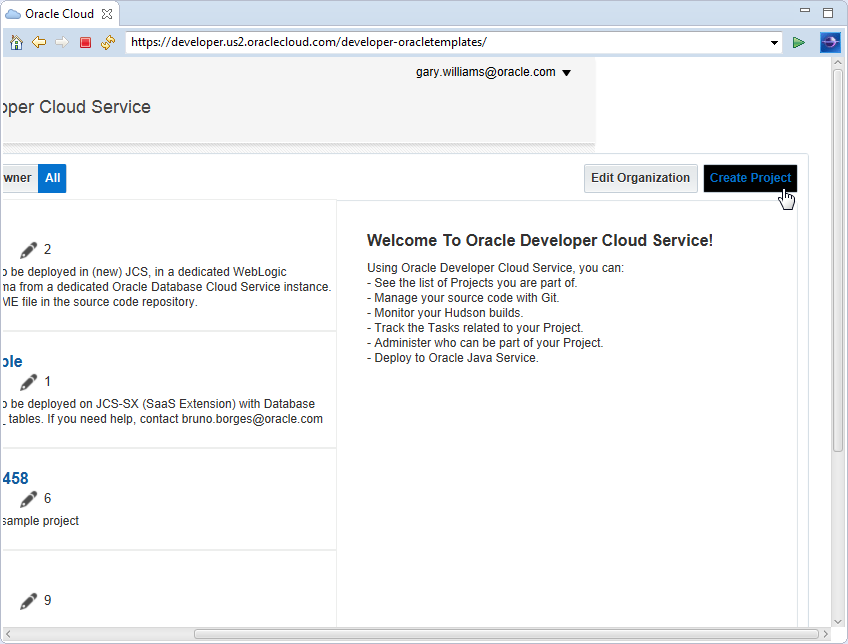Open the gary.williams@oracle.com account dropdown
This screenshot has height=644, width=848.
coord(493,72)
